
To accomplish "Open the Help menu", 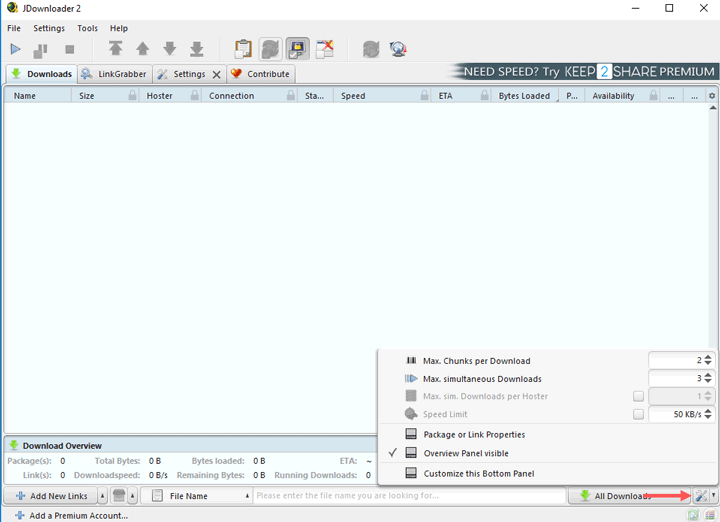I will click(118, 28).
